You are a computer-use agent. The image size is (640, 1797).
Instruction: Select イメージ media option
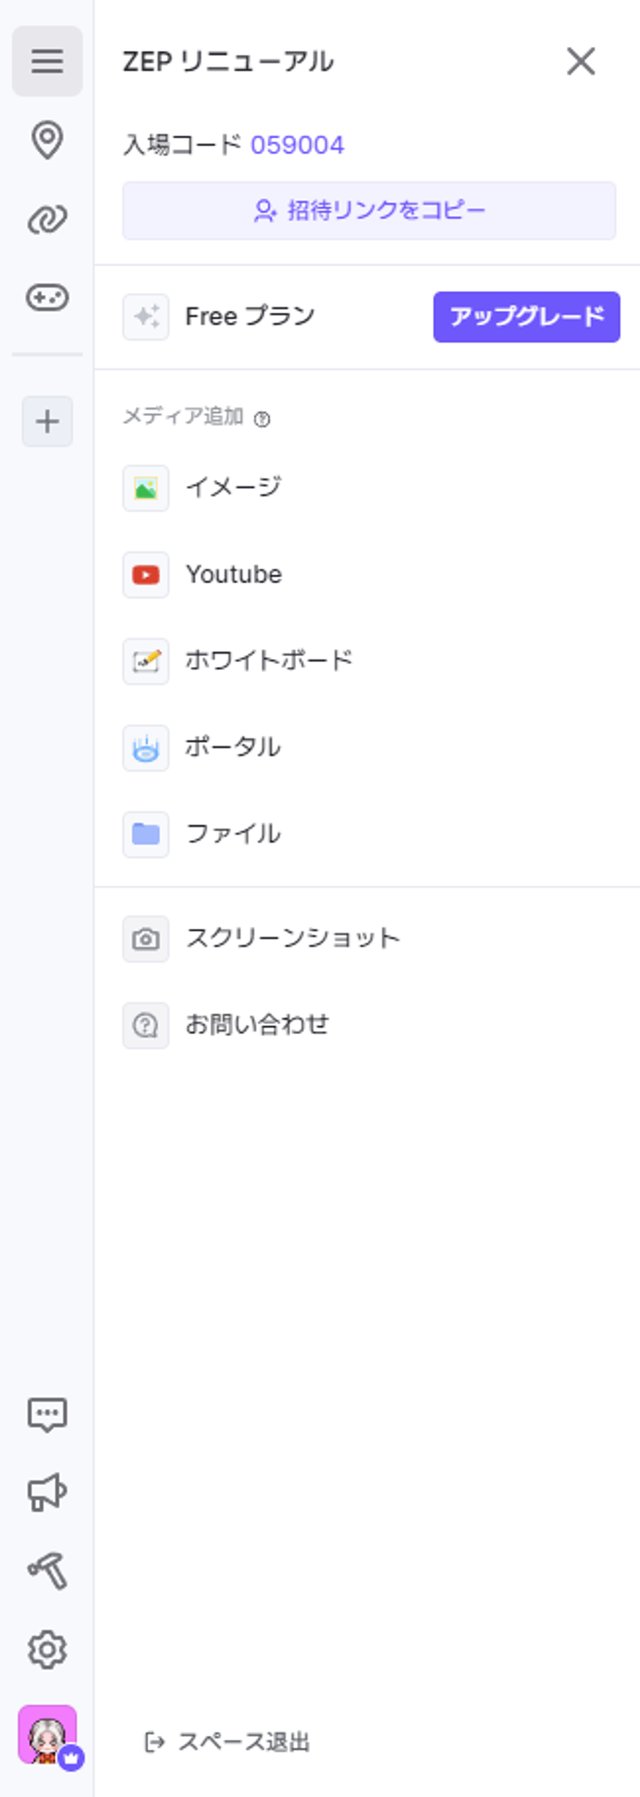click(x=233, y=487)
